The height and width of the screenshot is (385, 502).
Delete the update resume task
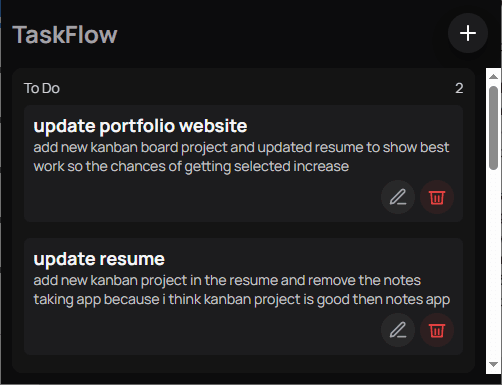[x=437, y=330]
